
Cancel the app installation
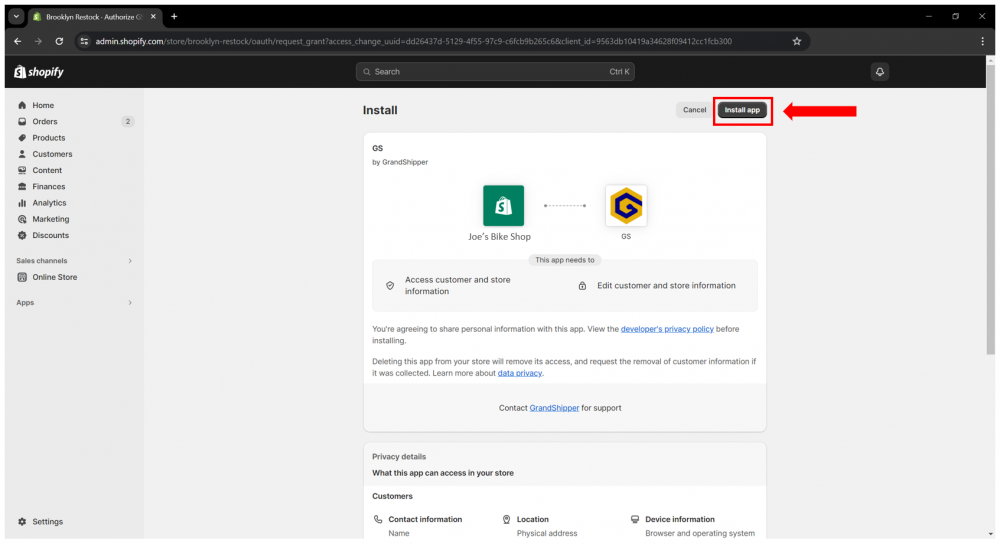695,110
